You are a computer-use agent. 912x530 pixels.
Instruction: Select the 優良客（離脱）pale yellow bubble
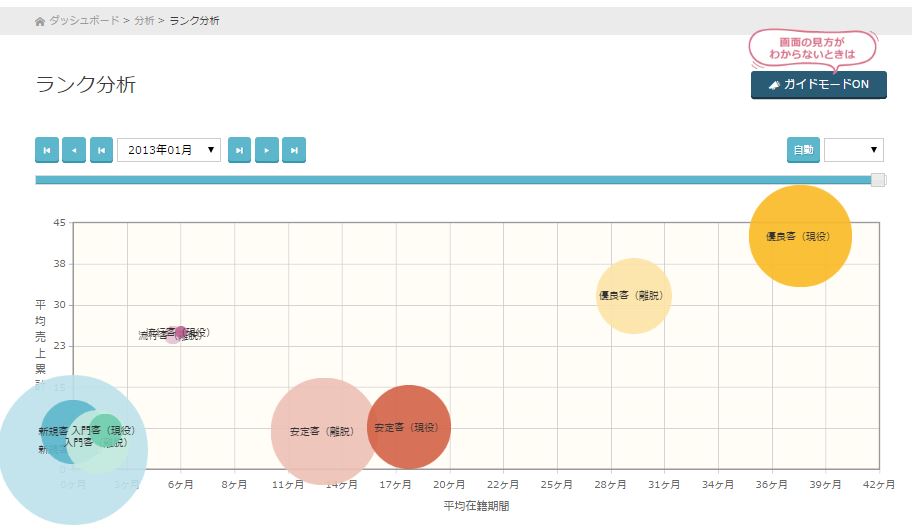coord(633,295)
